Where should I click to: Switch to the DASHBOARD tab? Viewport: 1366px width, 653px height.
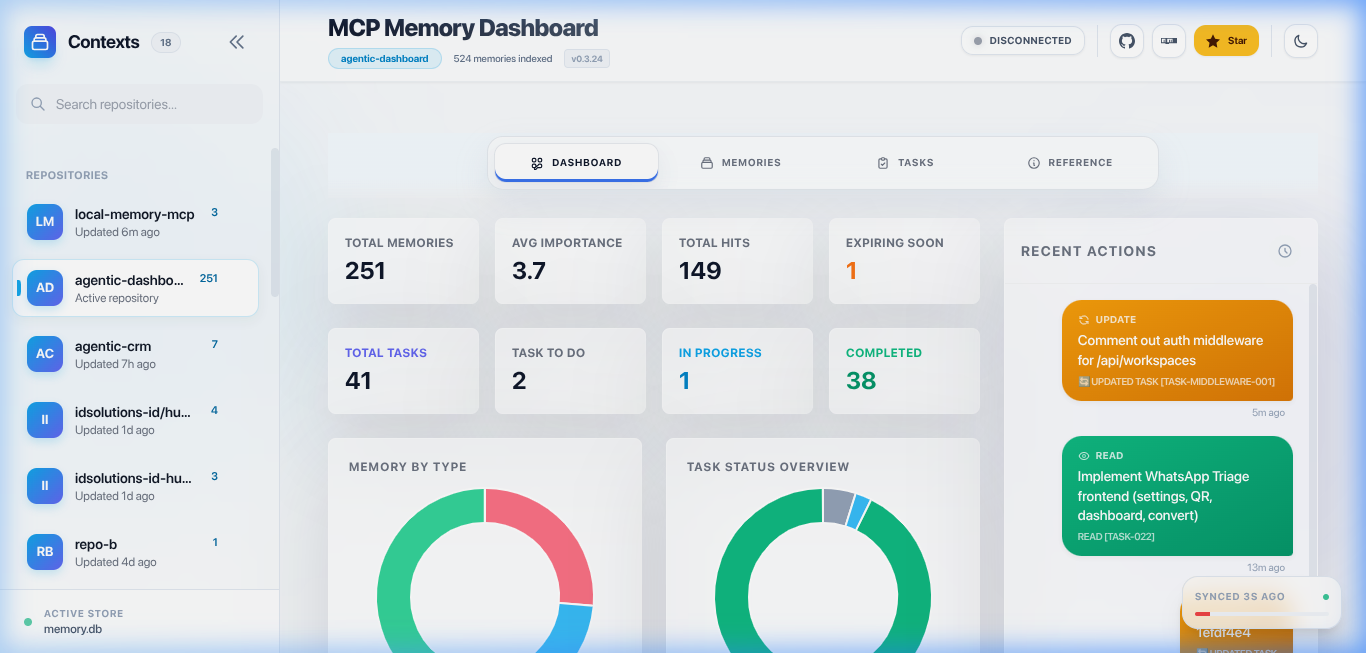(577, 163)
